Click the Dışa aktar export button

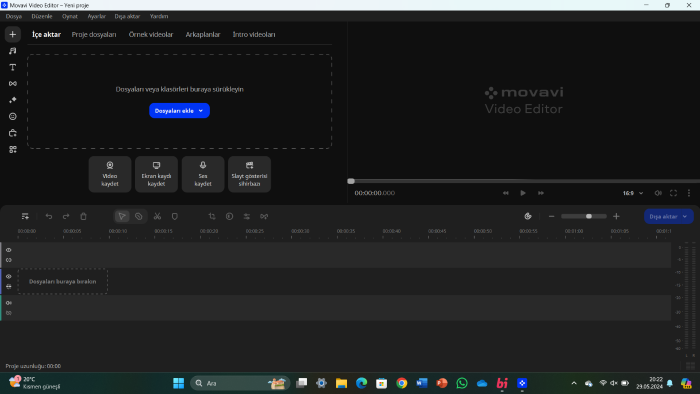point(663,216)
